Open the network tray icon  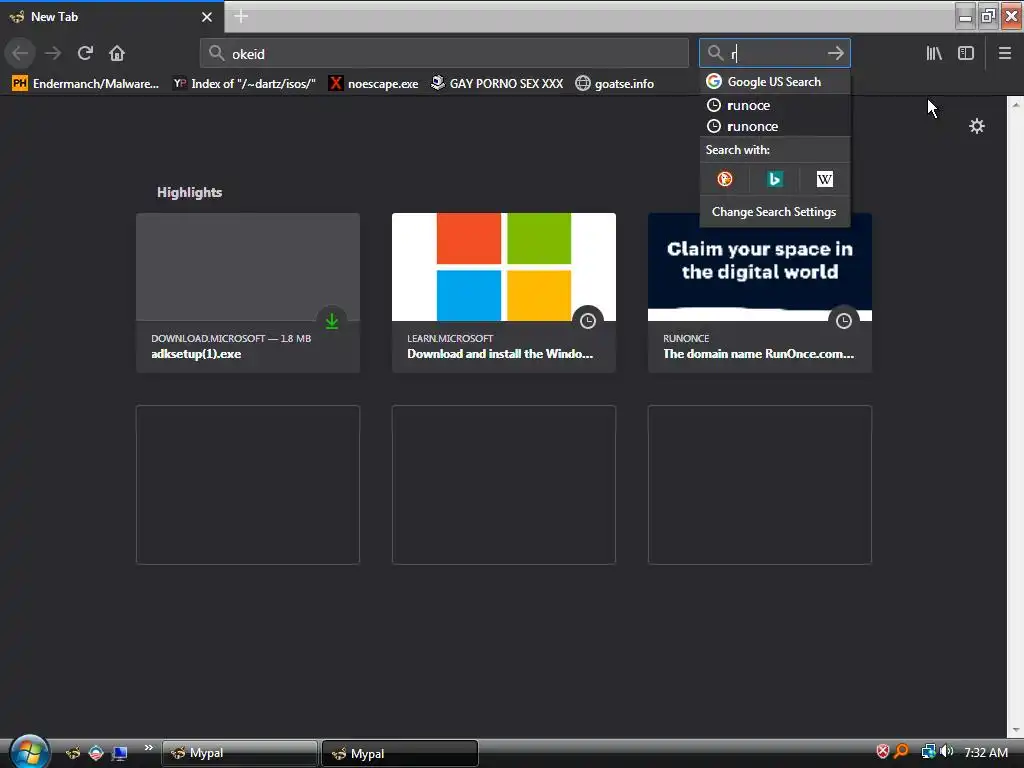point(928,752)
